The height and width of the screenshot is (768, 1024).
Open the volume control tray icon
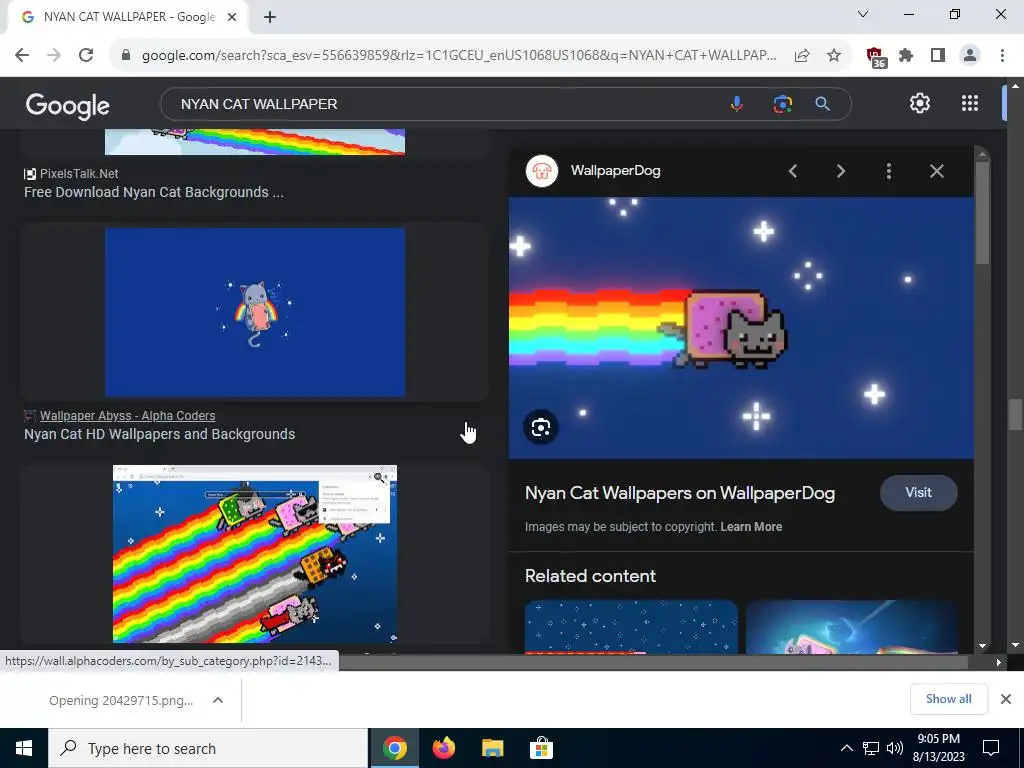895,748
